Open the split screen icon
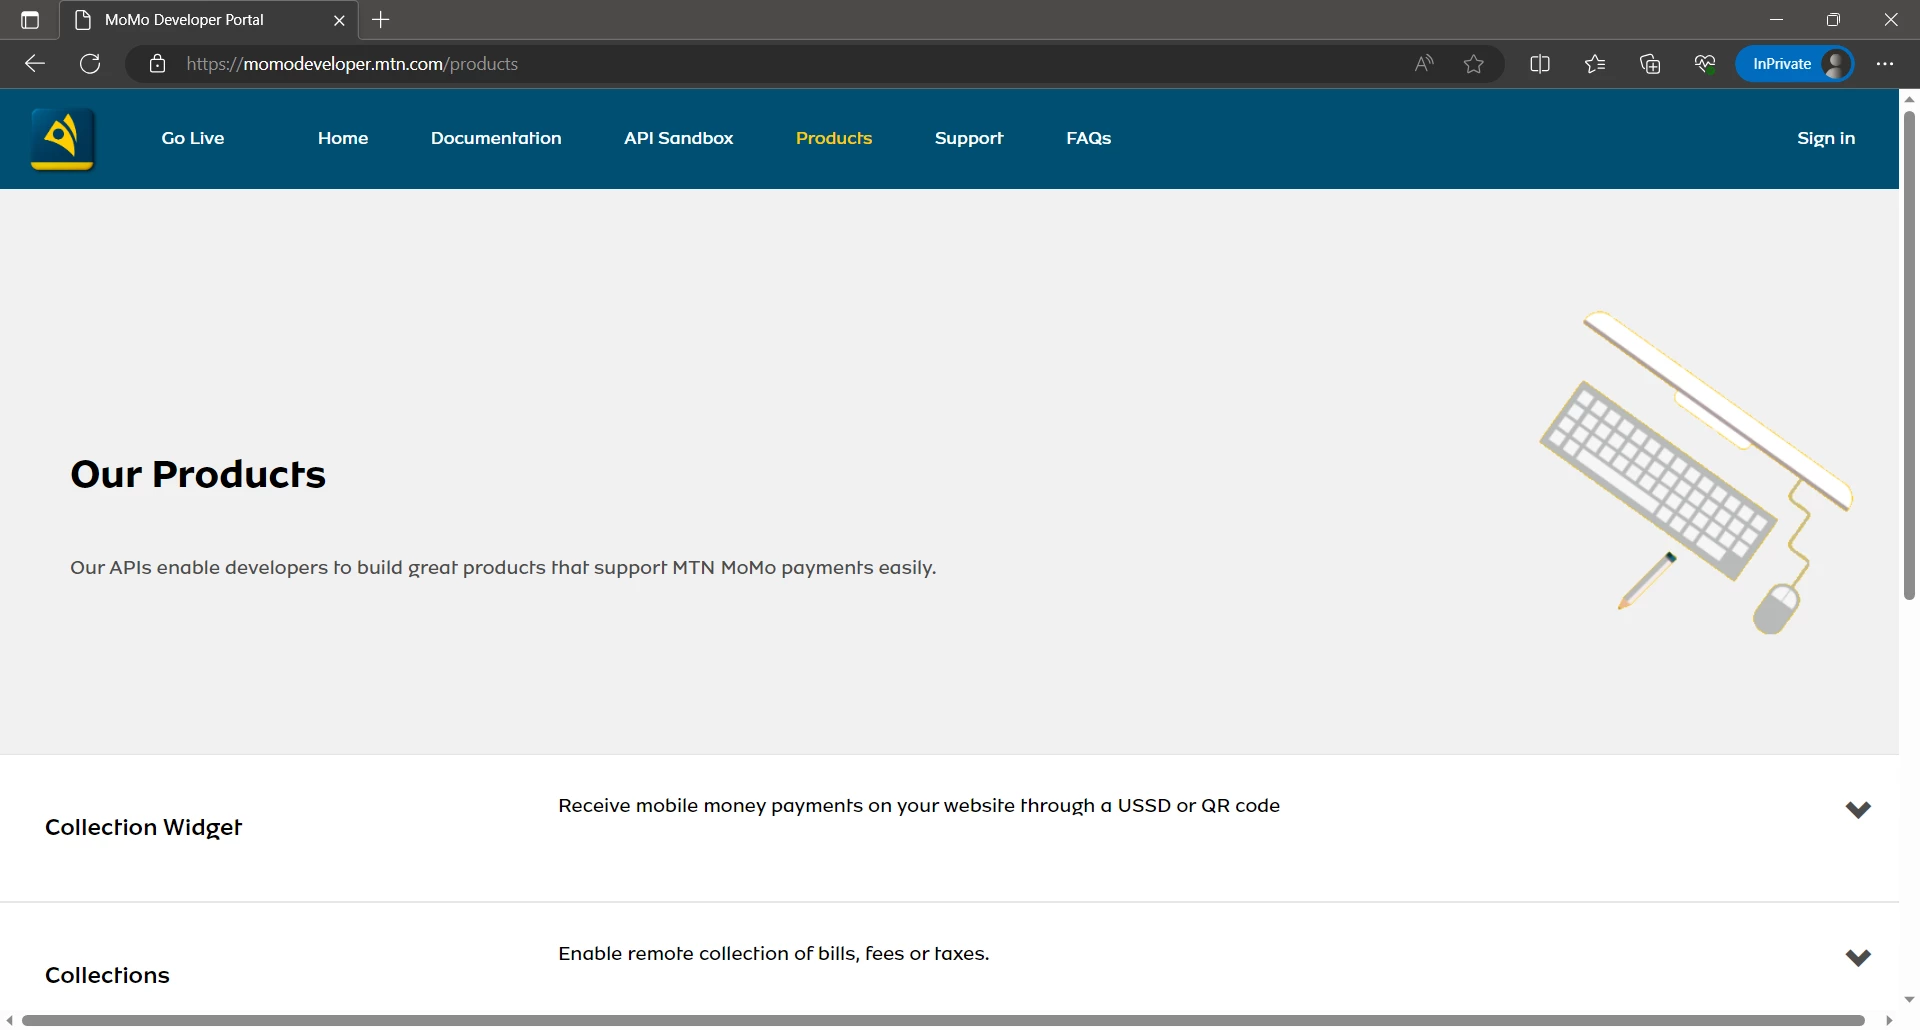 (x=1540, y=64)
